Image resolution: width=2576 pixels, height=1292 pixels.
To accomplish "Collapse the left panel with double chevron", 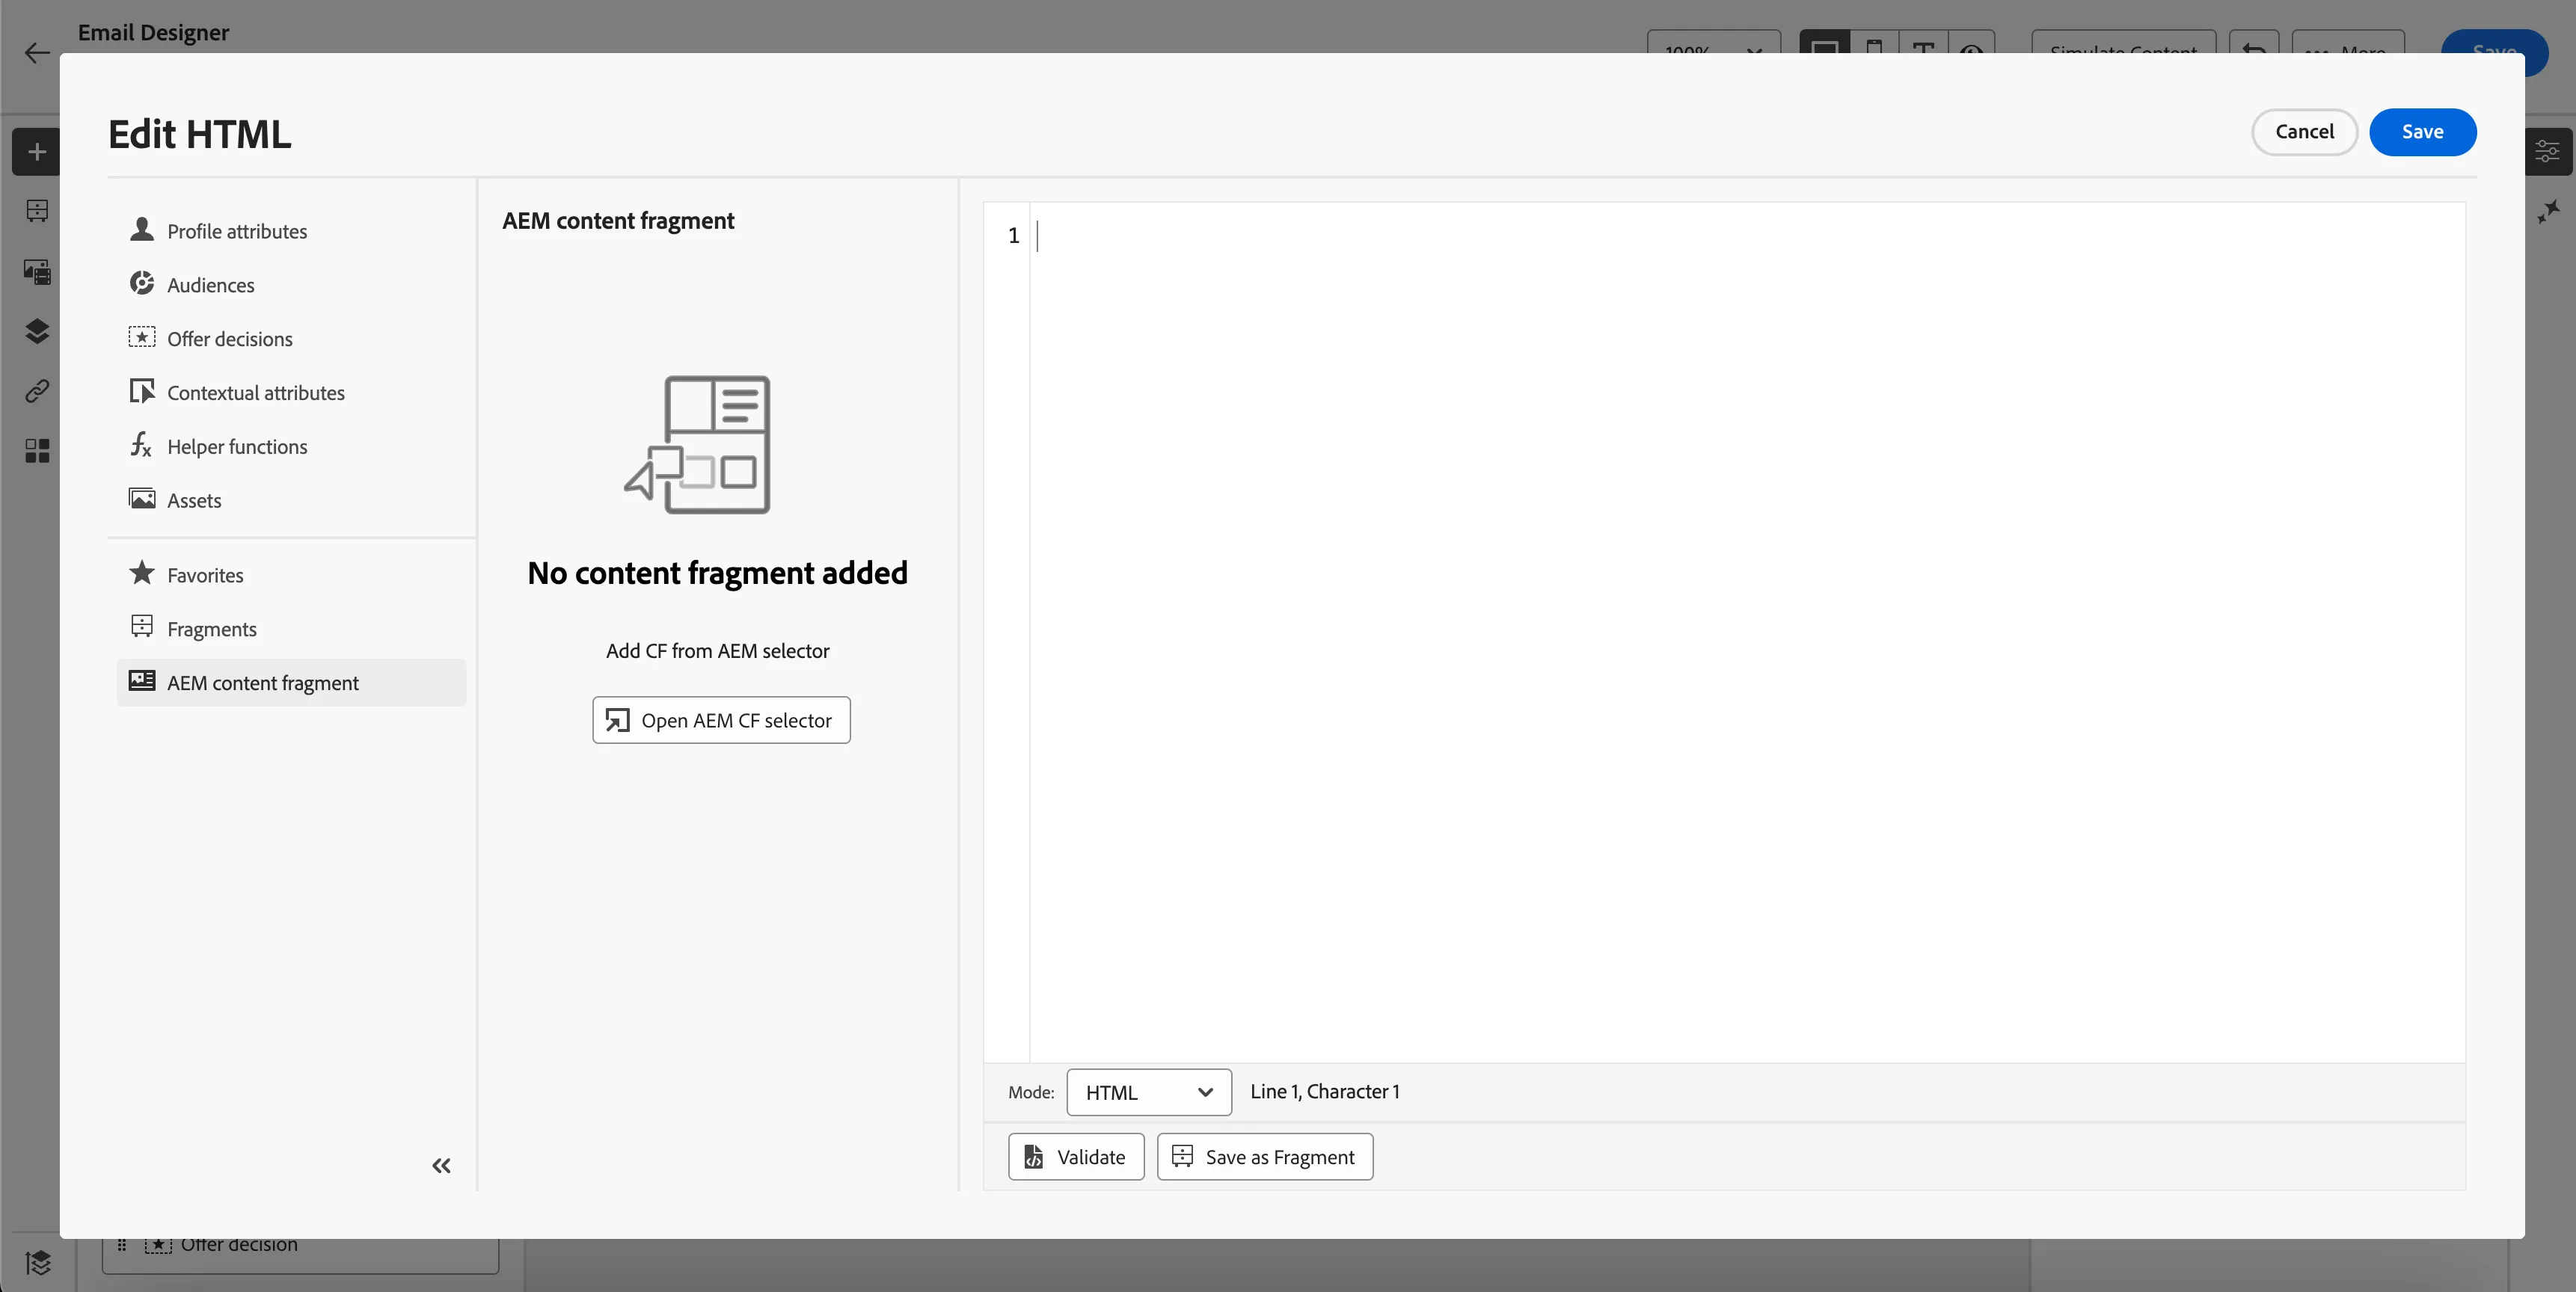I will coord(441,1166).
